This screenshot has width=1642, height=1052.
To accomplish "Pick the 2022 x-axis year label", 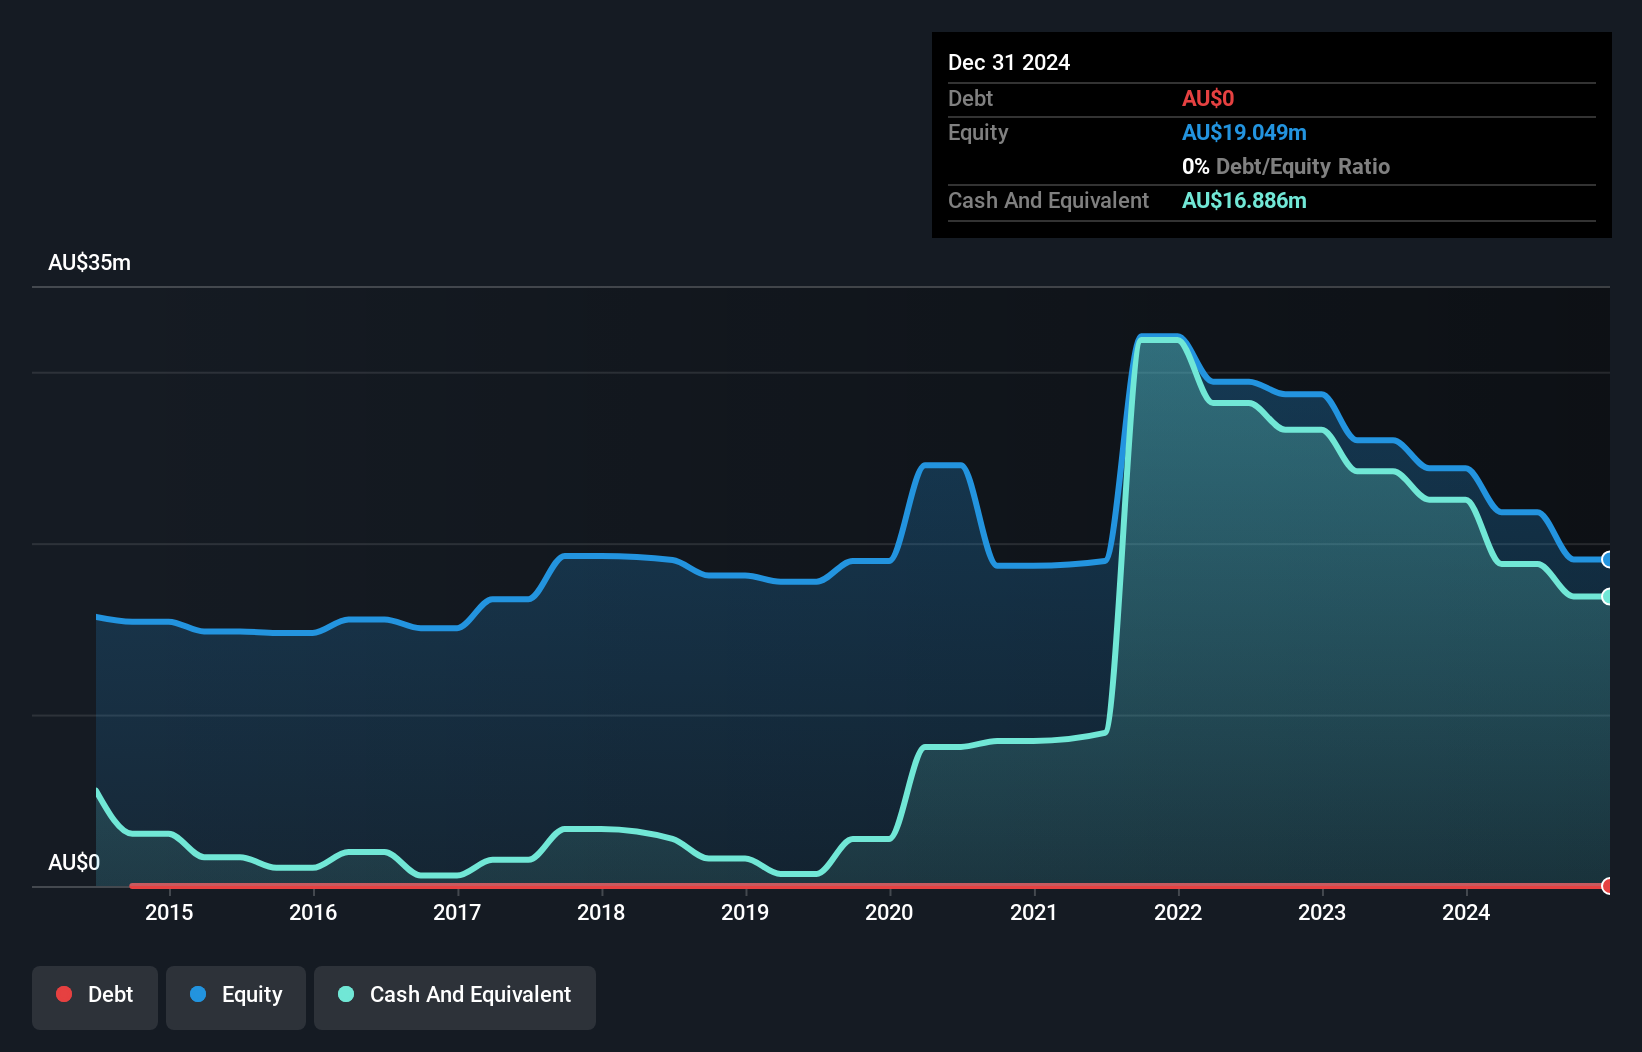I will [x=1178, y=912].
